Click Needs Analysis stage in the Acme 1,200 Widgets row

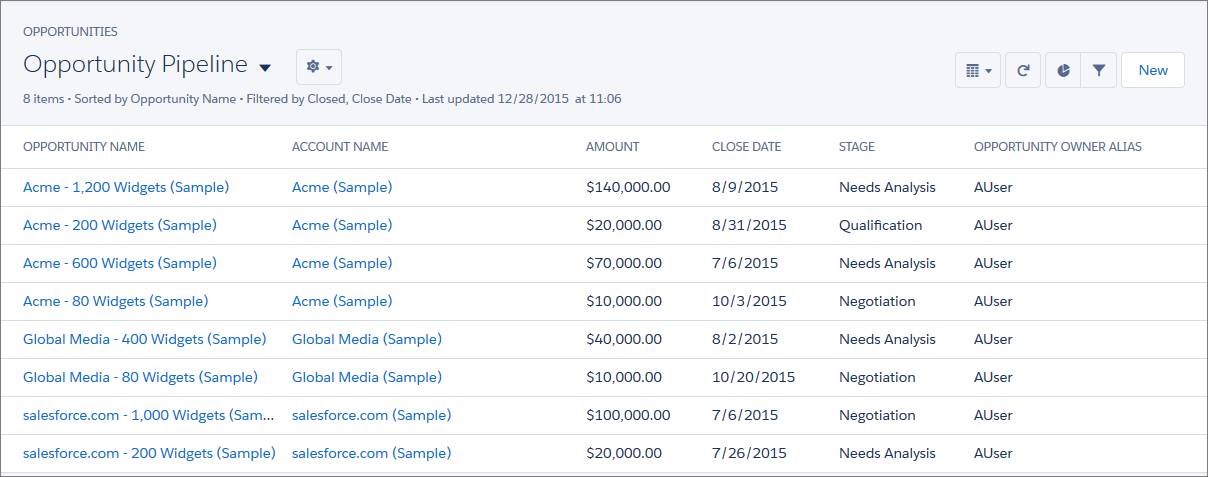(887, 187)
